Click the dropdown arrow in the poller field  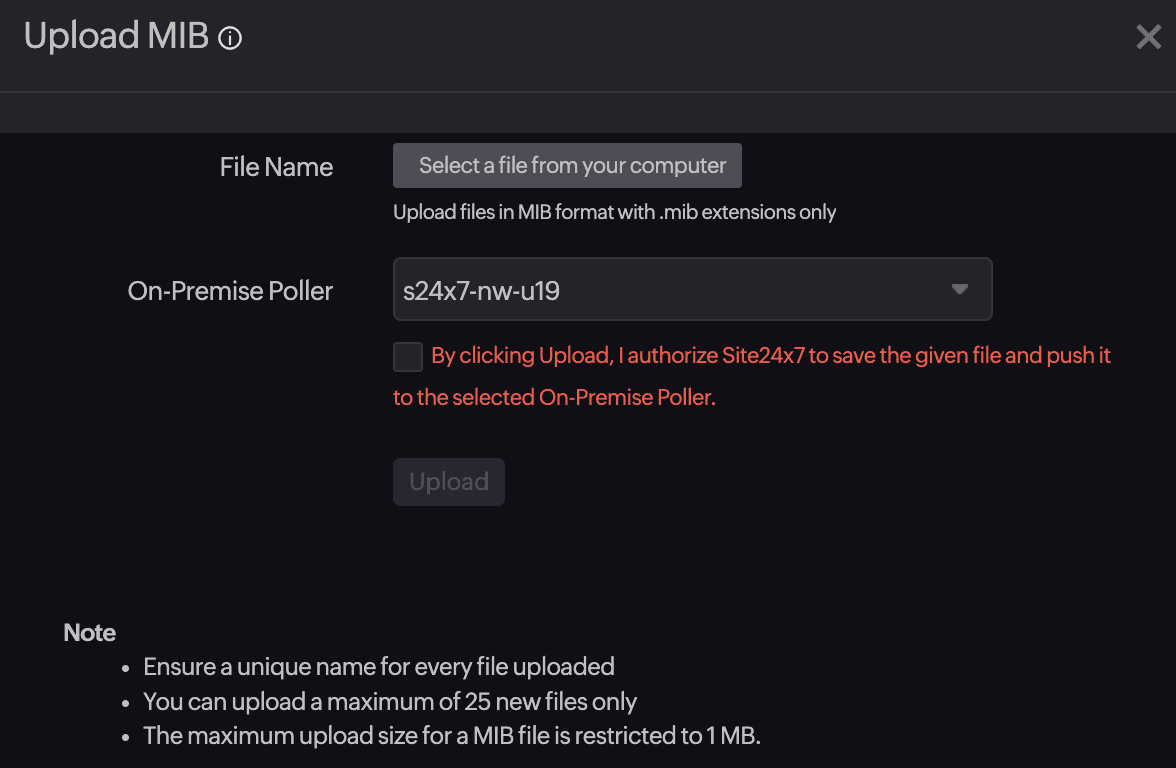click(959, 290)
